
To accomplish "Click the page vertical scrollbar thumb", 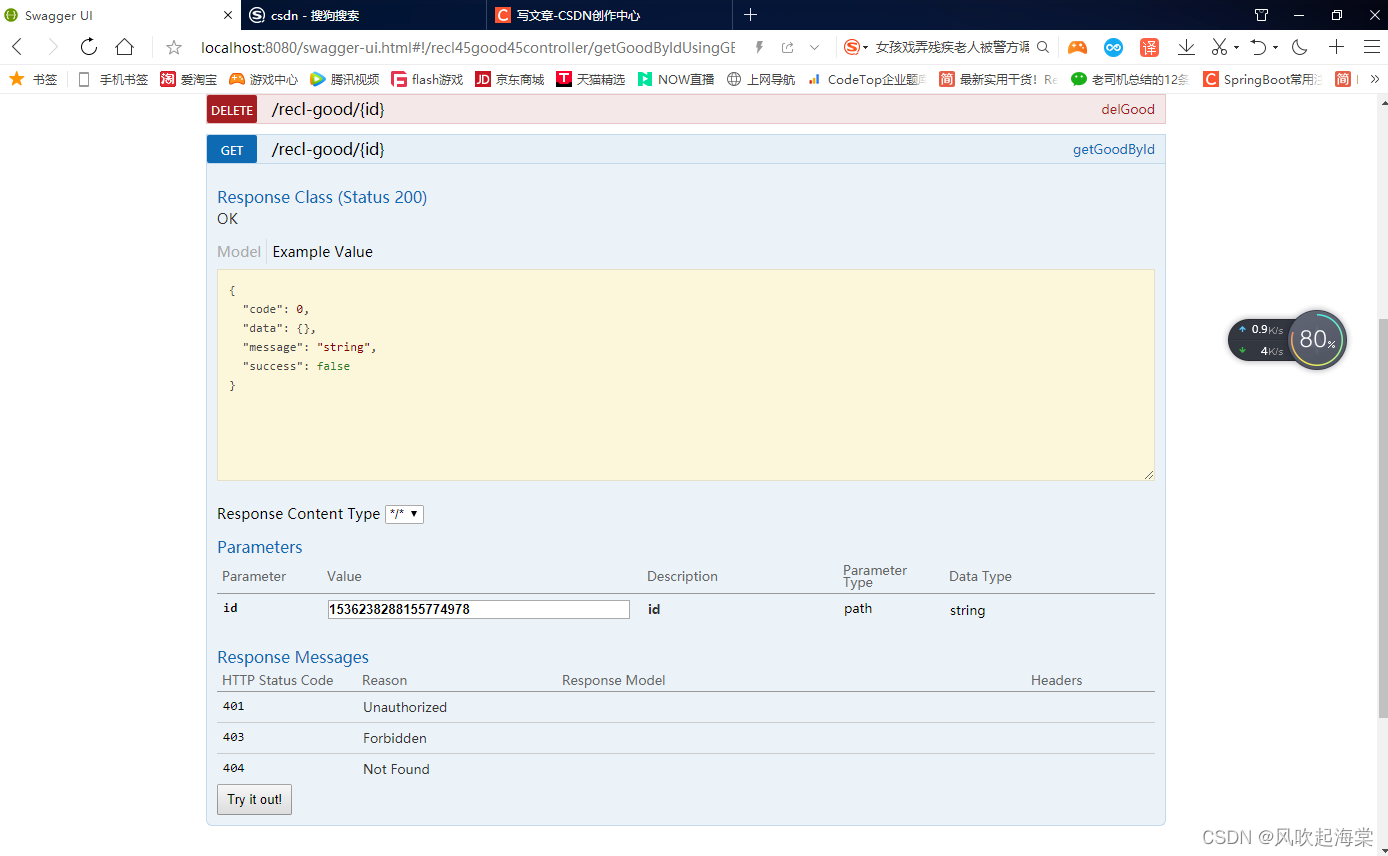I will point(1383,518).
